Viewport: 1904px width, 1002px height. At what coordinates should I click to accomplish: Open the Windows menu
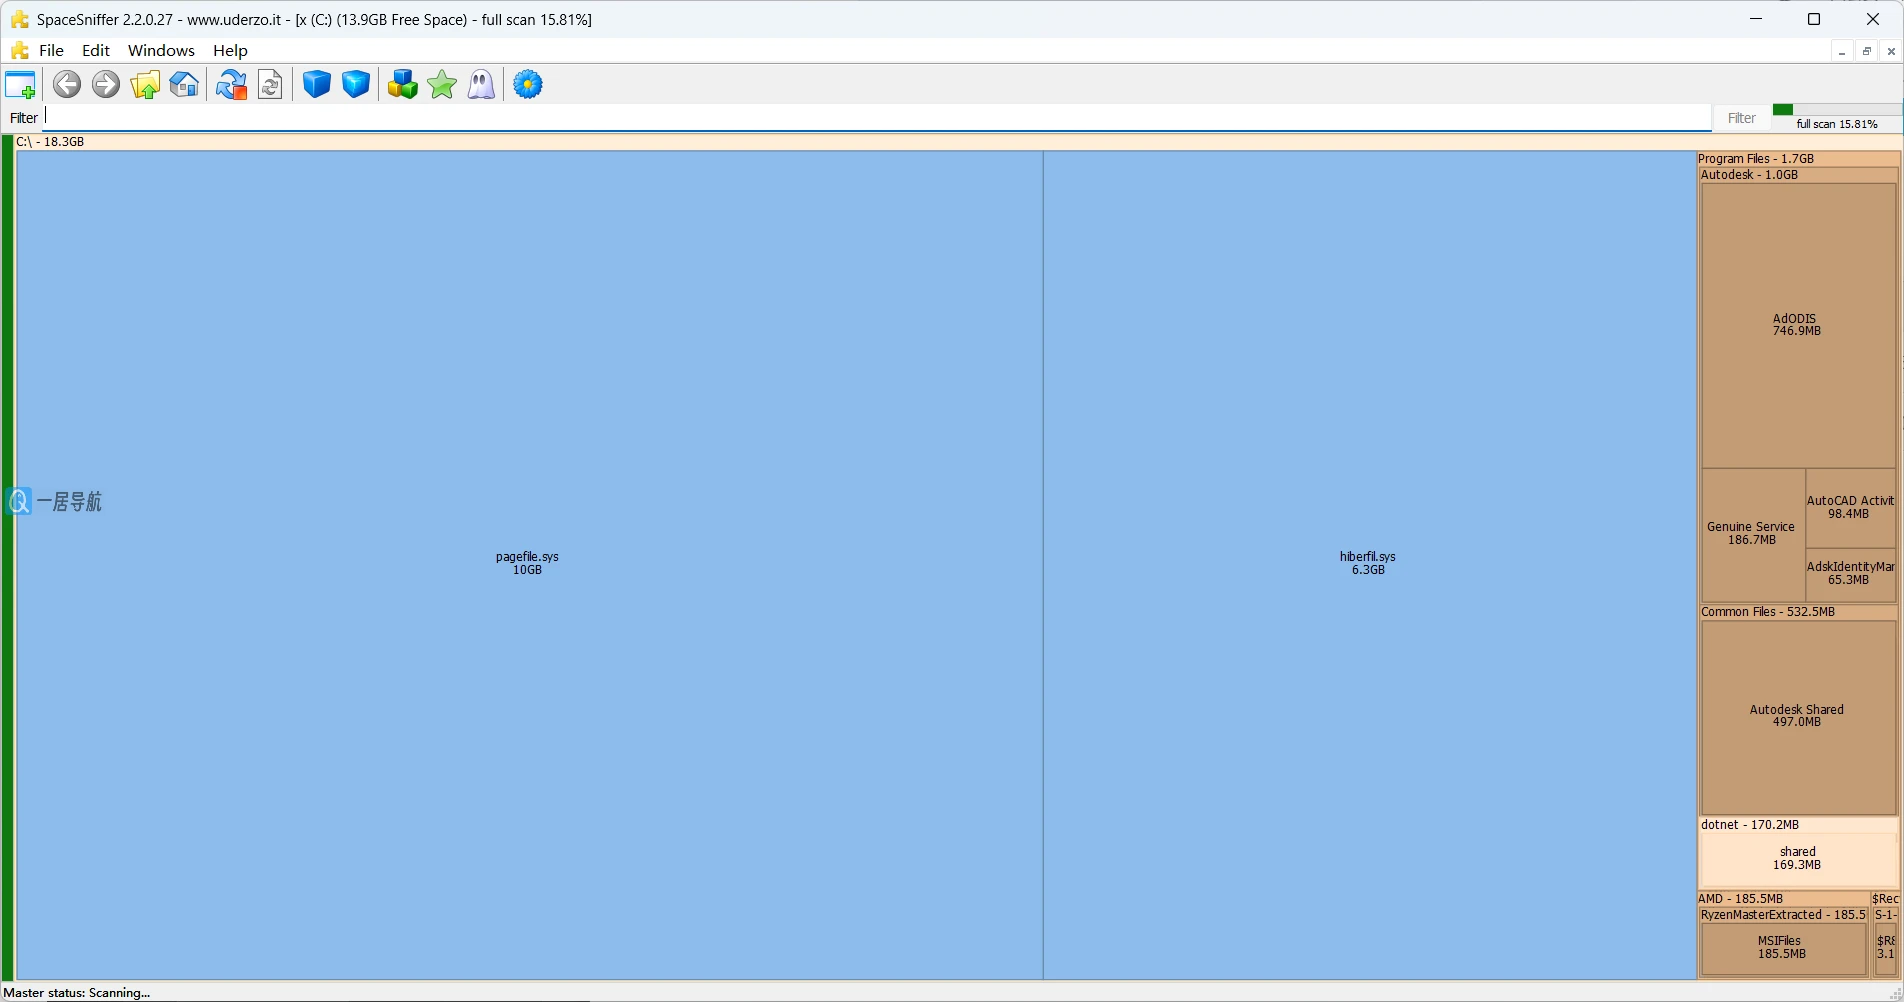point(161,50)
